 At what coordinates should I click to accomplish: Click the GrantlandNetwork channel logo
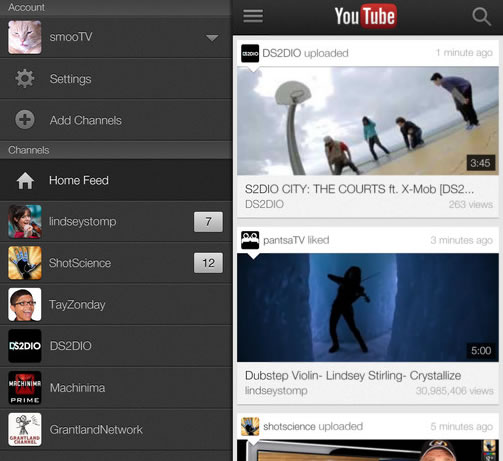click(x=25, y=429)
